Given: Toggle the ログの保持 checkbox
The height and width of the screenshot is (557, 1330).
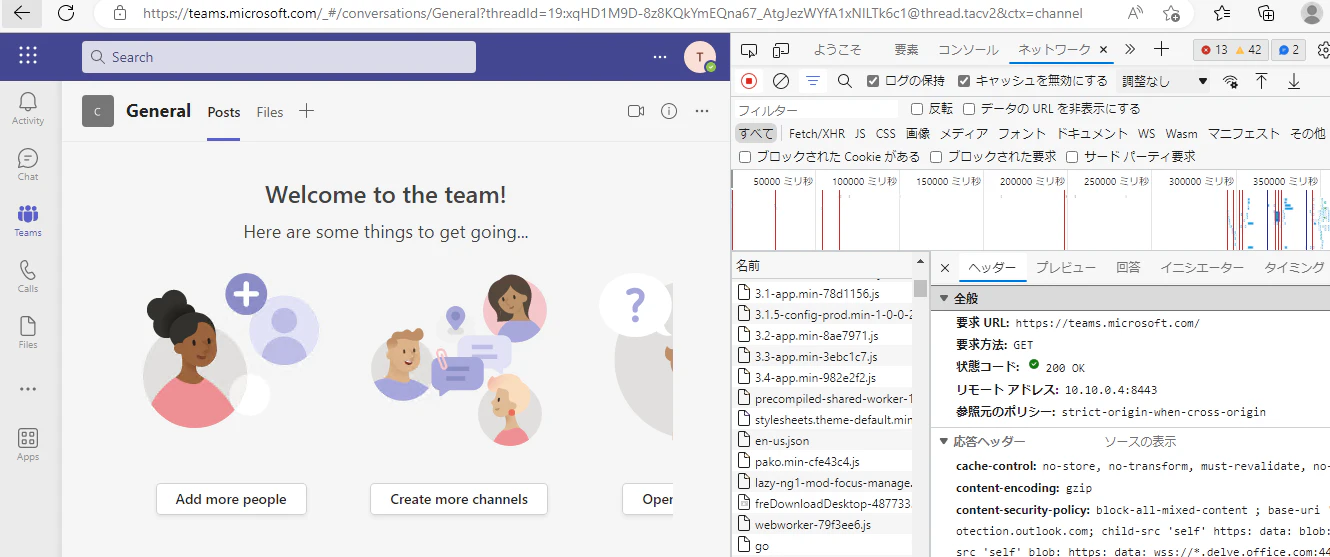Looking at the screenshot, I should 873,81.
